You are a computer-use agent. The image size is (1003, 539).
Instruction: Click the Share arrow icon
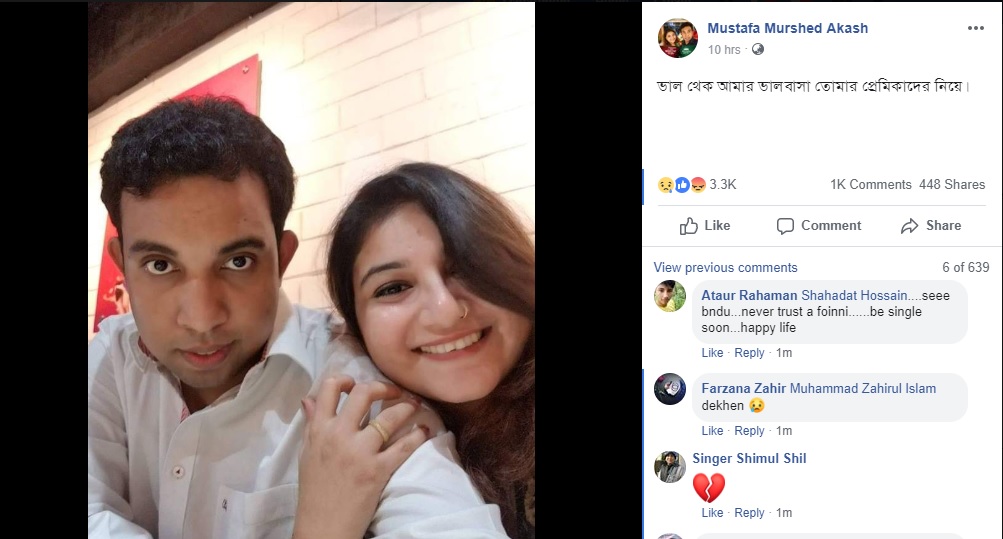(909, 226)
